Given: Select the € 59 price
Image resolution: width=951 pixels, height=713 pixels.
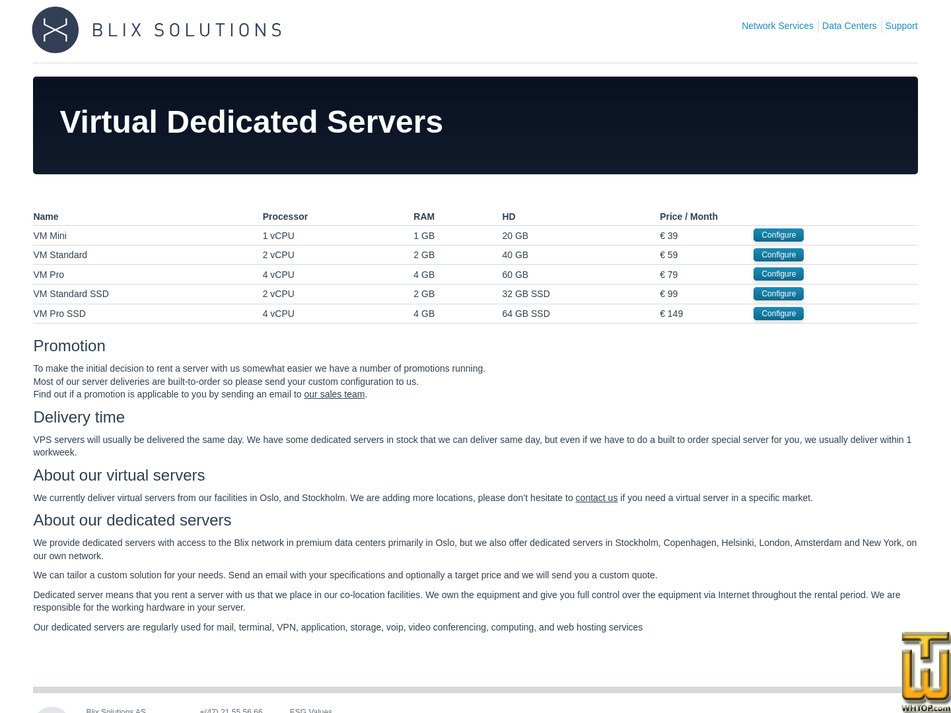Looking at the screenshot, I should coord(669,255).
